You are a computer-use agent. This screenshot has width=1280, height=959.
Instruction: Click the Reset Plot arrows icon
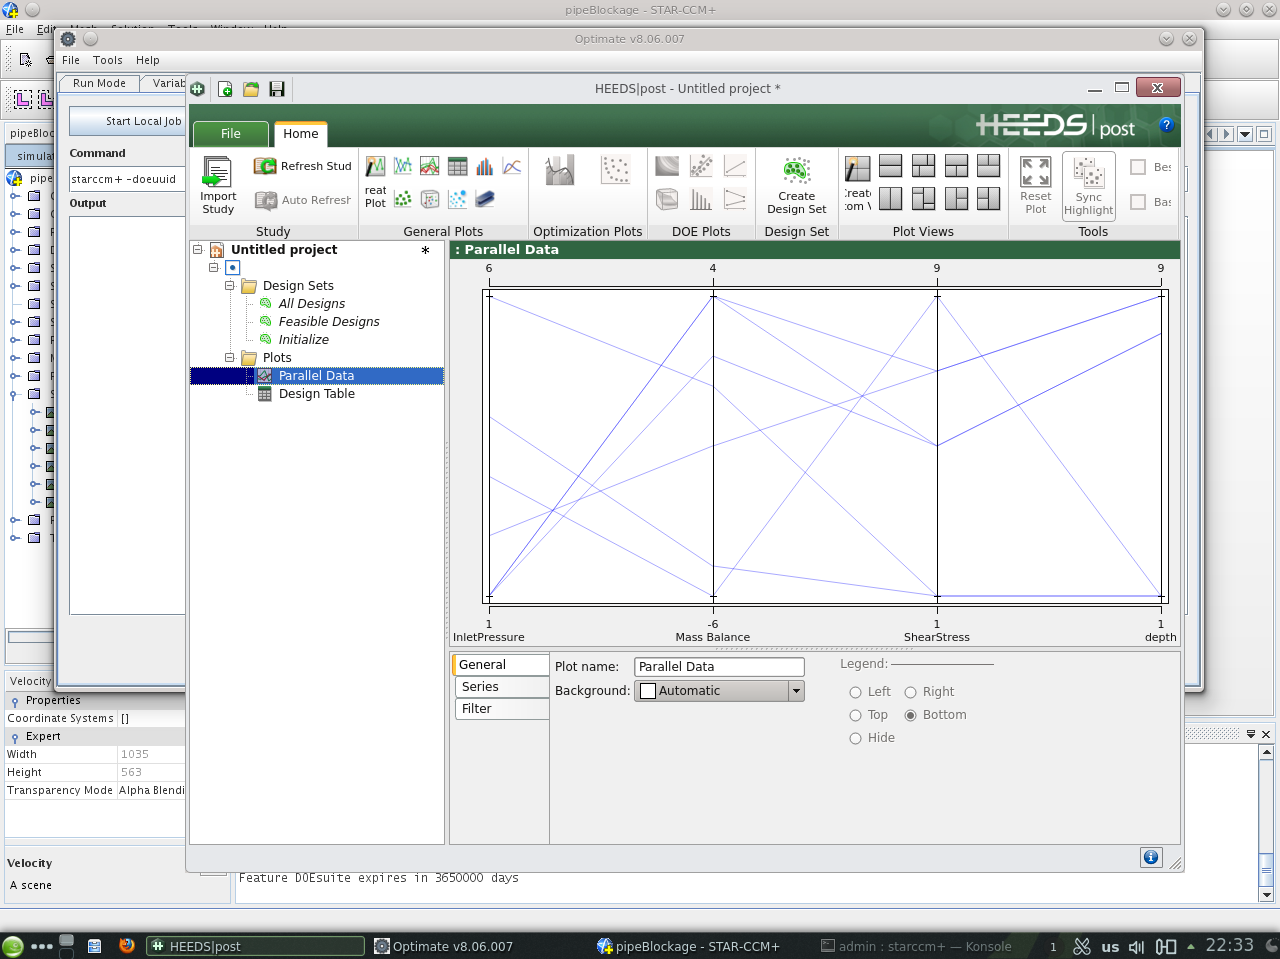click(1035, 172)
